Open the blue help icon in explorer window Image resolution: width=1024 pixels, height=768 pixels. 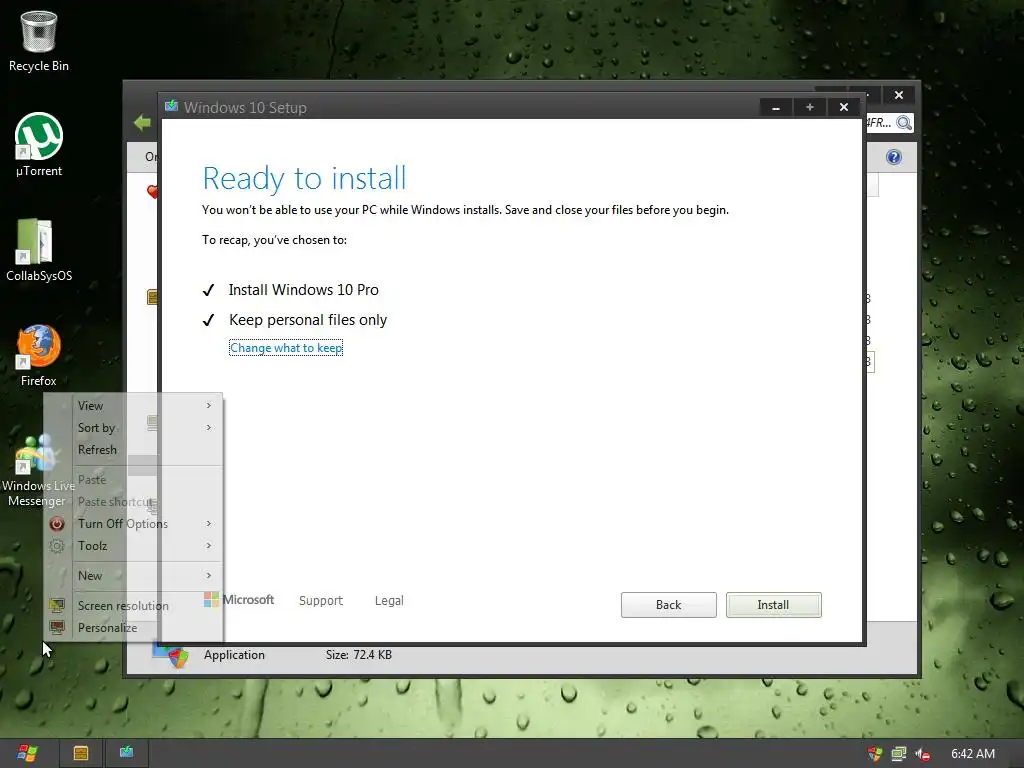click(894, 157)
